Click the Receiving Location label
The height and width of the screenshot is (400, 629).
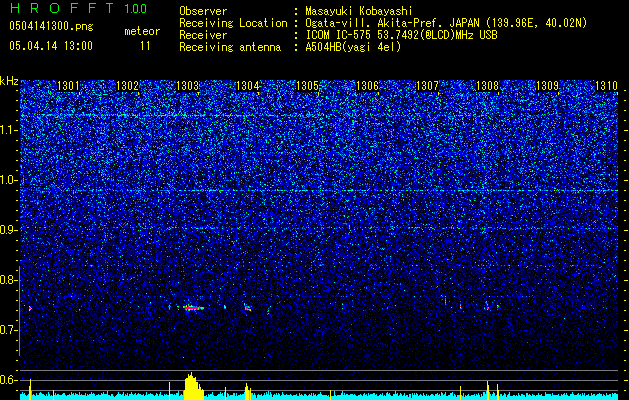(233, 23)
